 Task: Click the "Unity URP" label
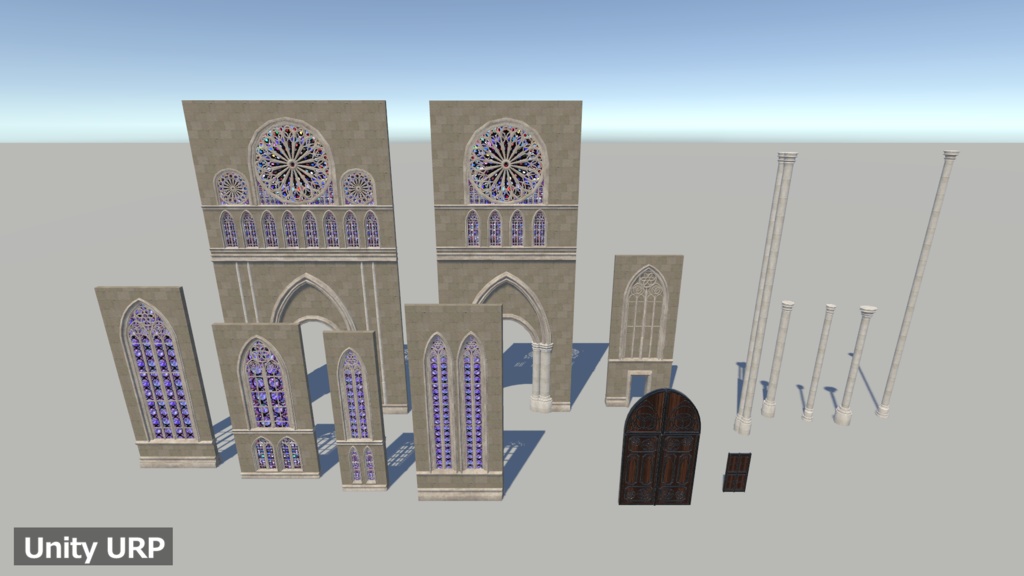point(93,547)
